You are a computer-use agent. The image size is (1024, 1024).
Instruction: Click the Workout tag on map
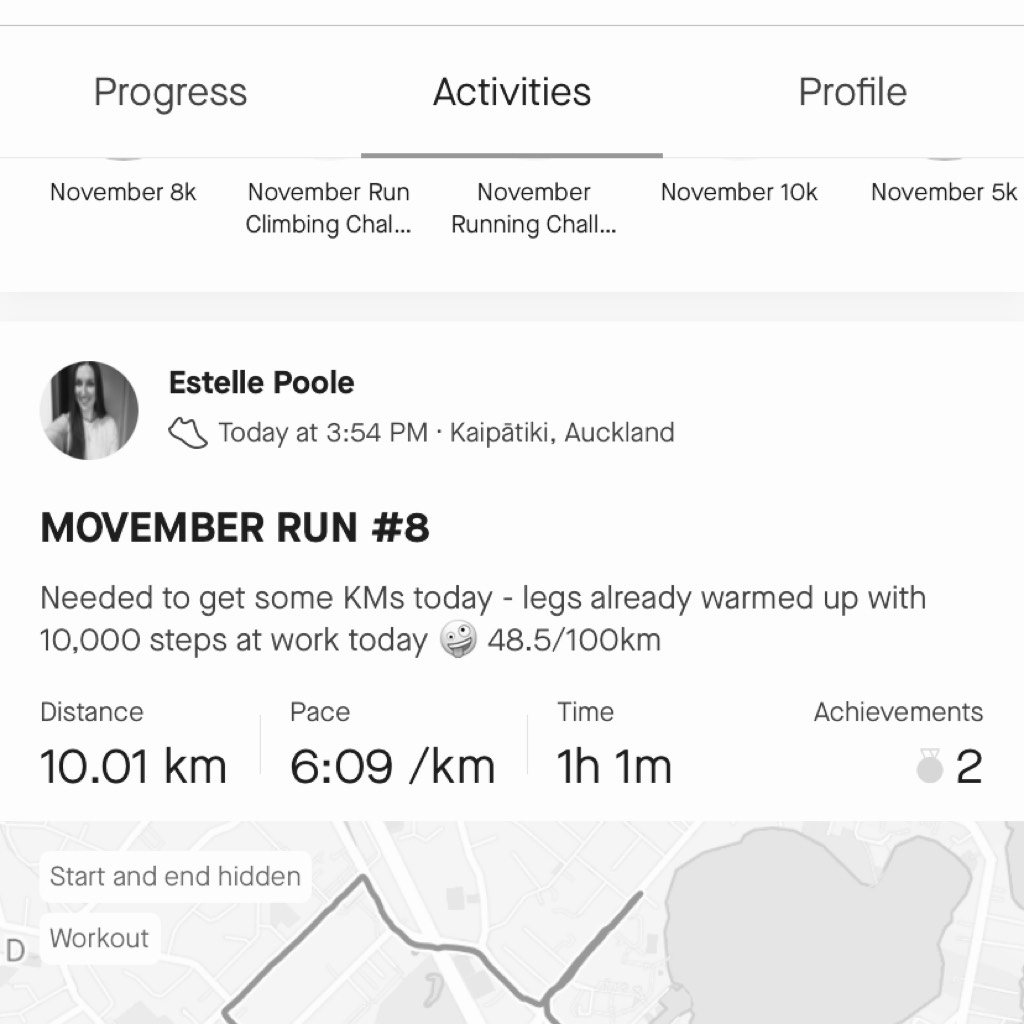tap(99, 938)
